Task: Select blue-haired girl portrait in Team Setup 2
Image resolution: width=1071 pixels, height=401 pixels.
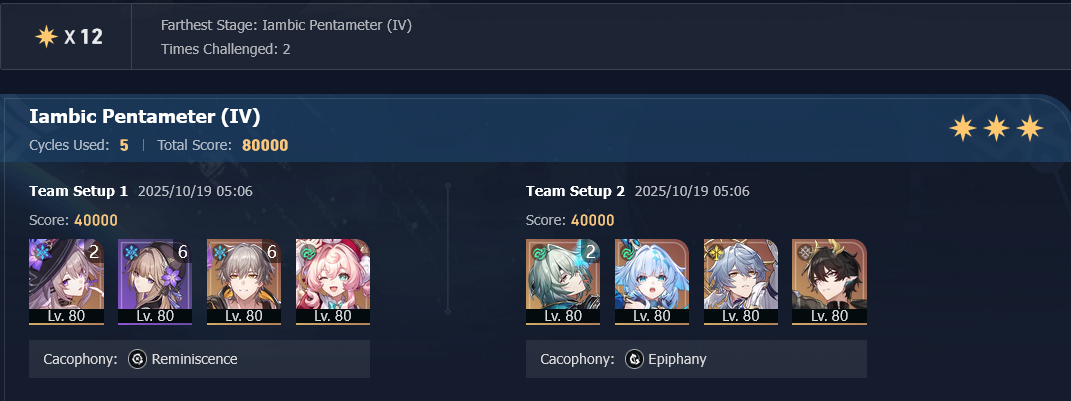Action: coord(652,281)
